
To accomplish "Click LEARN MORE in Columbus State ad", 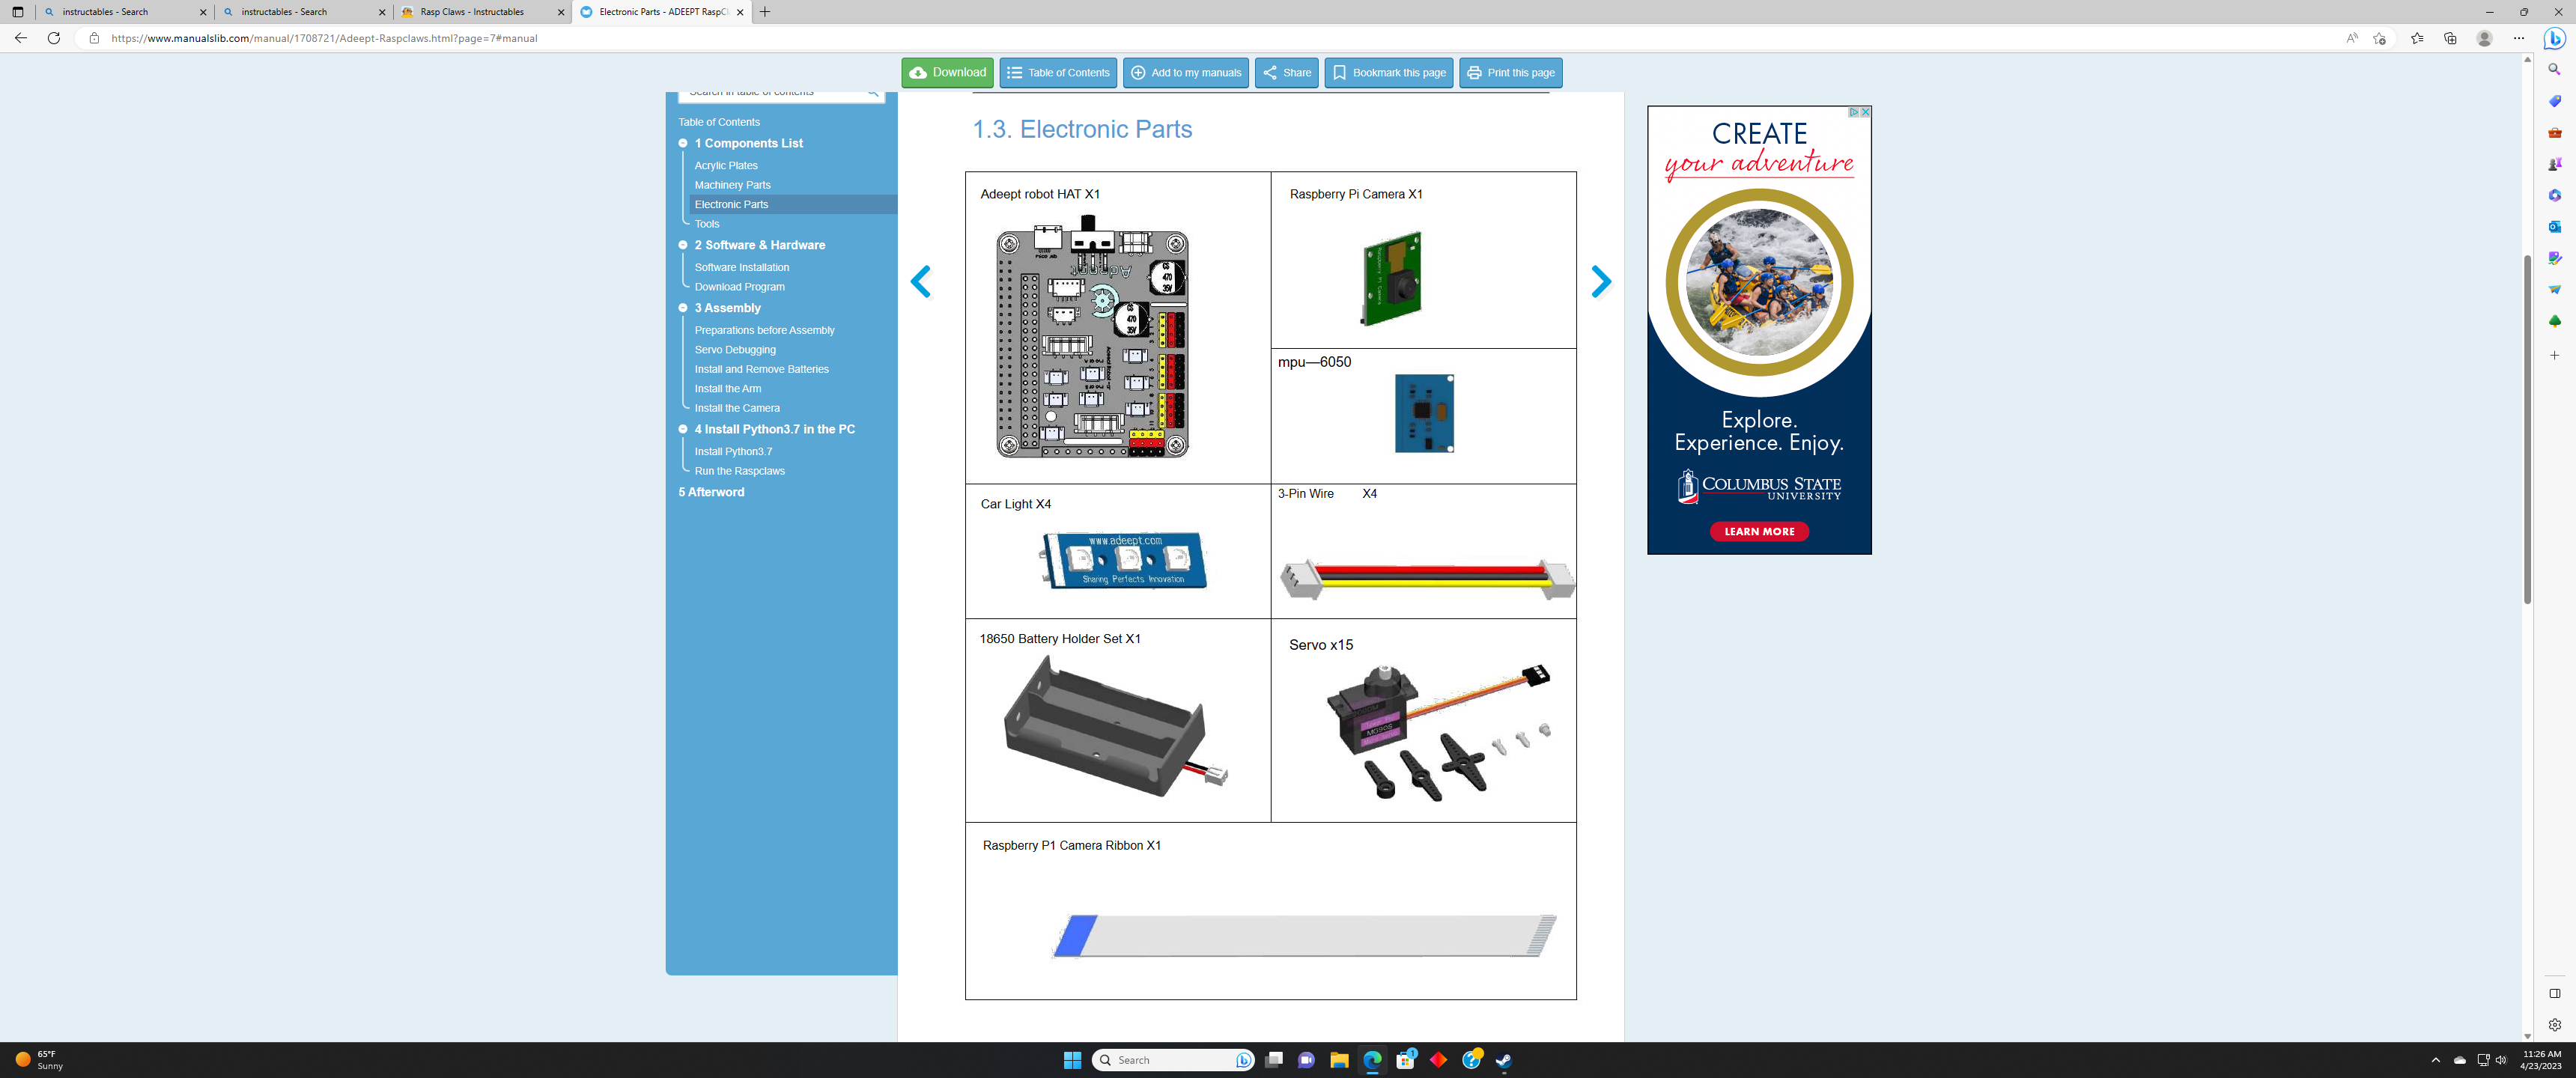I will pos(1759,532).
